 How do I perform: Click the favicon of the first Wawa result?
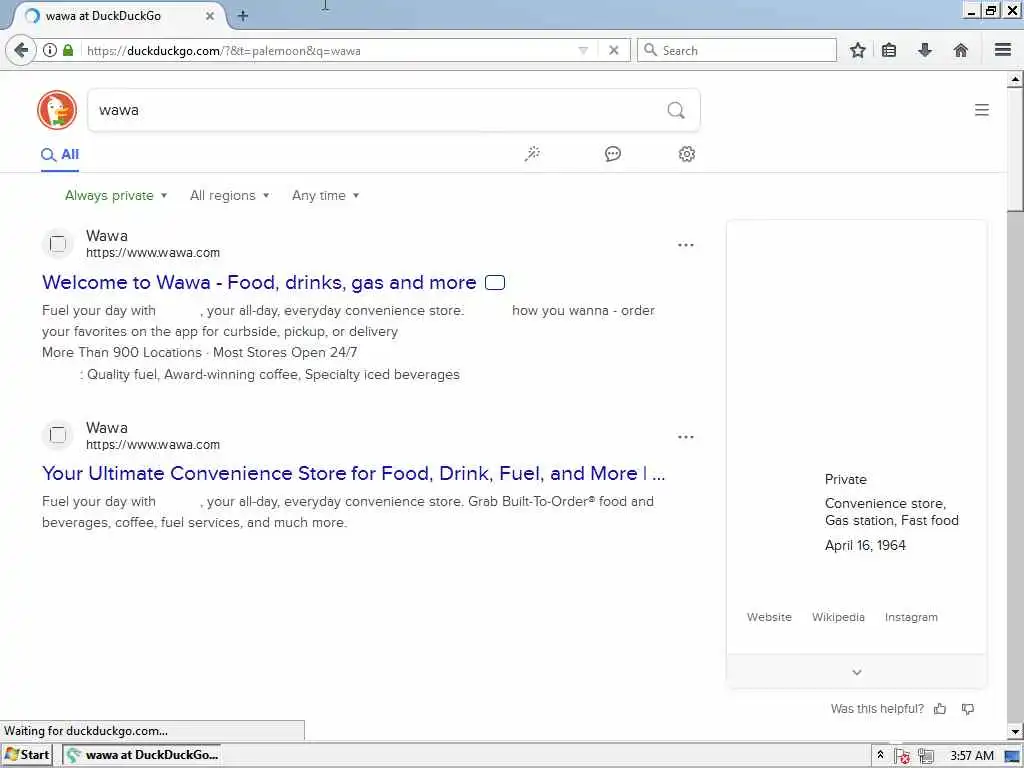[57, 244]
